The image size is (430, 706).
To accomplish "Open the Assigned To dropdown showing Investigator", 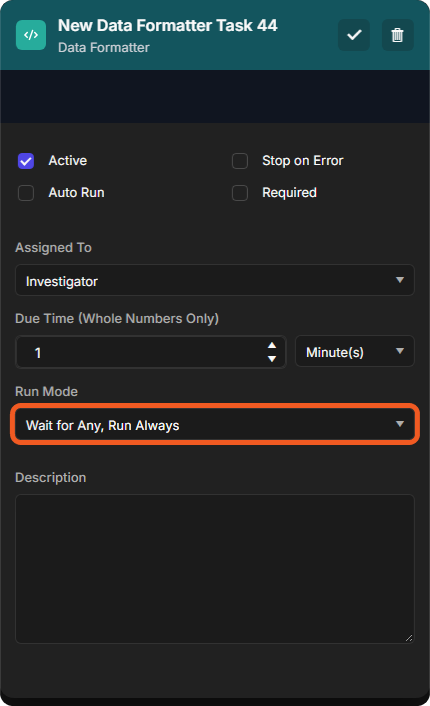I will pos(215,281).
